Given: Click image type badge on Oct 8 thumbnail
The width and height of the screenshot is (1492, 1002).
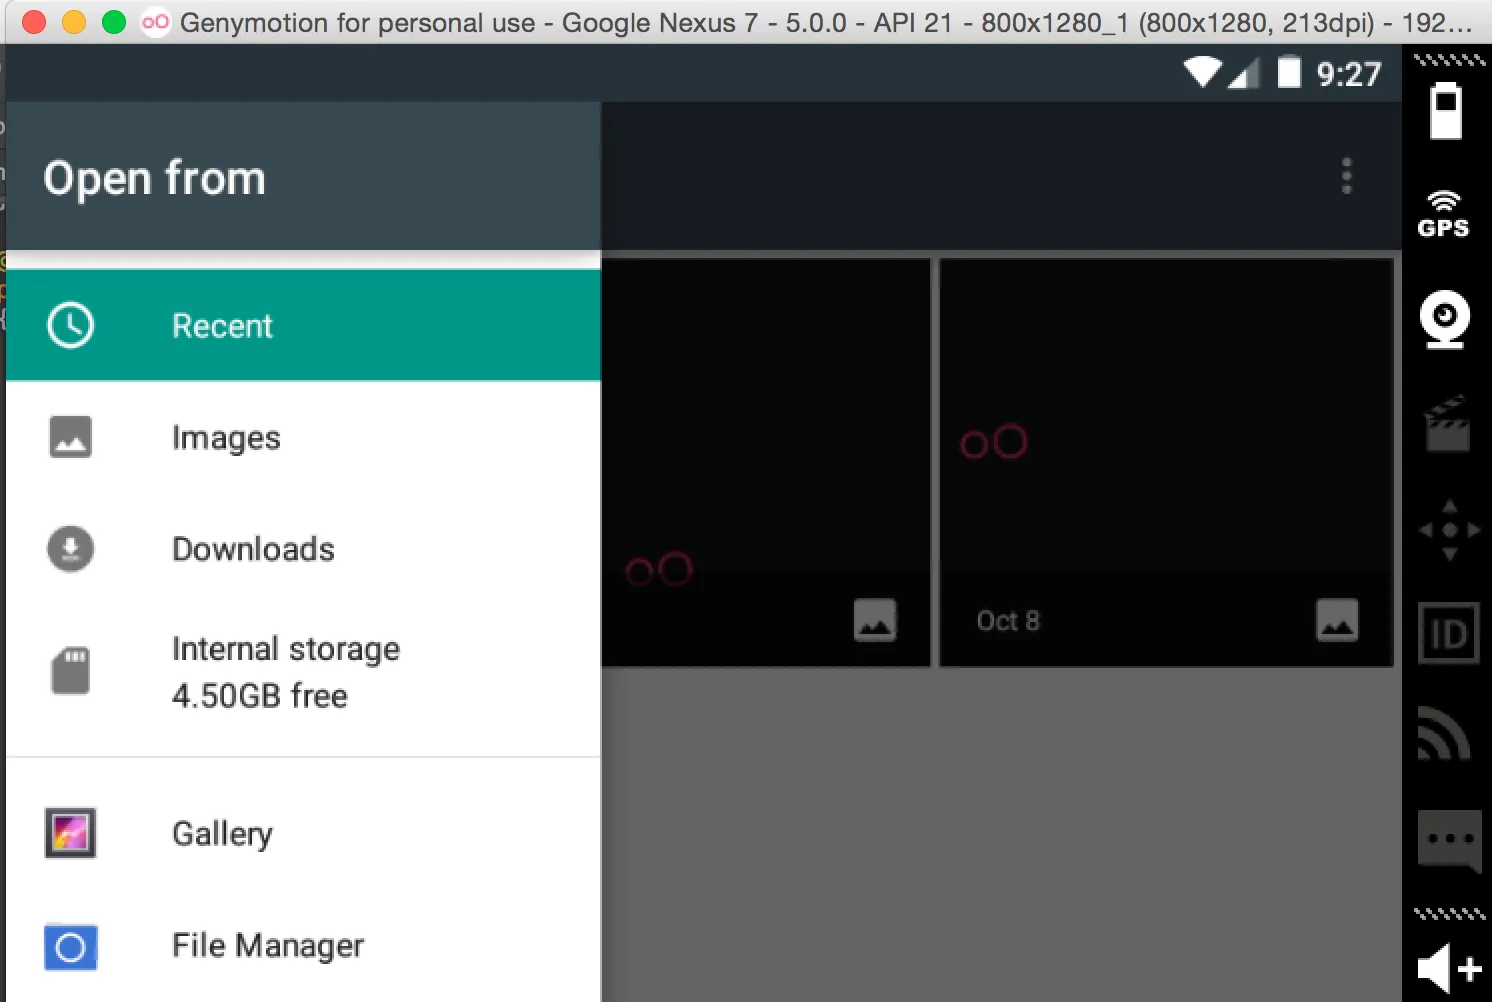Looking at the screenshot, I should 1337,620.
